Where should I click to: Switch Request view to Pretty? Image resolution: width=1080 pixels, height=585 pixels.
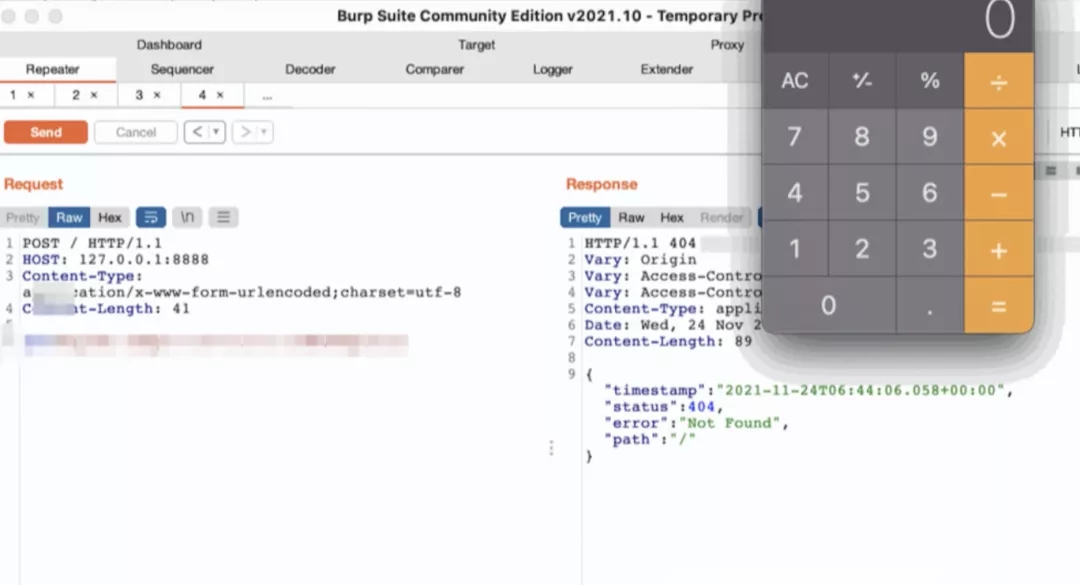[23, 217]
